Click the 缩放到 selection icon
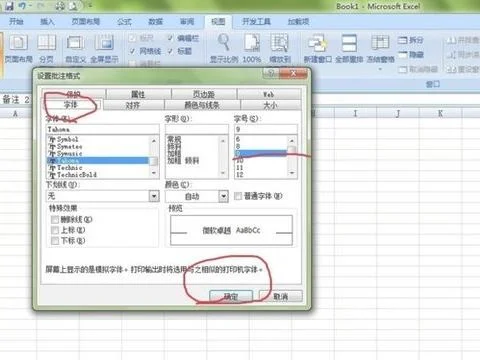This screenshot has width=480, height=360. 280,43
